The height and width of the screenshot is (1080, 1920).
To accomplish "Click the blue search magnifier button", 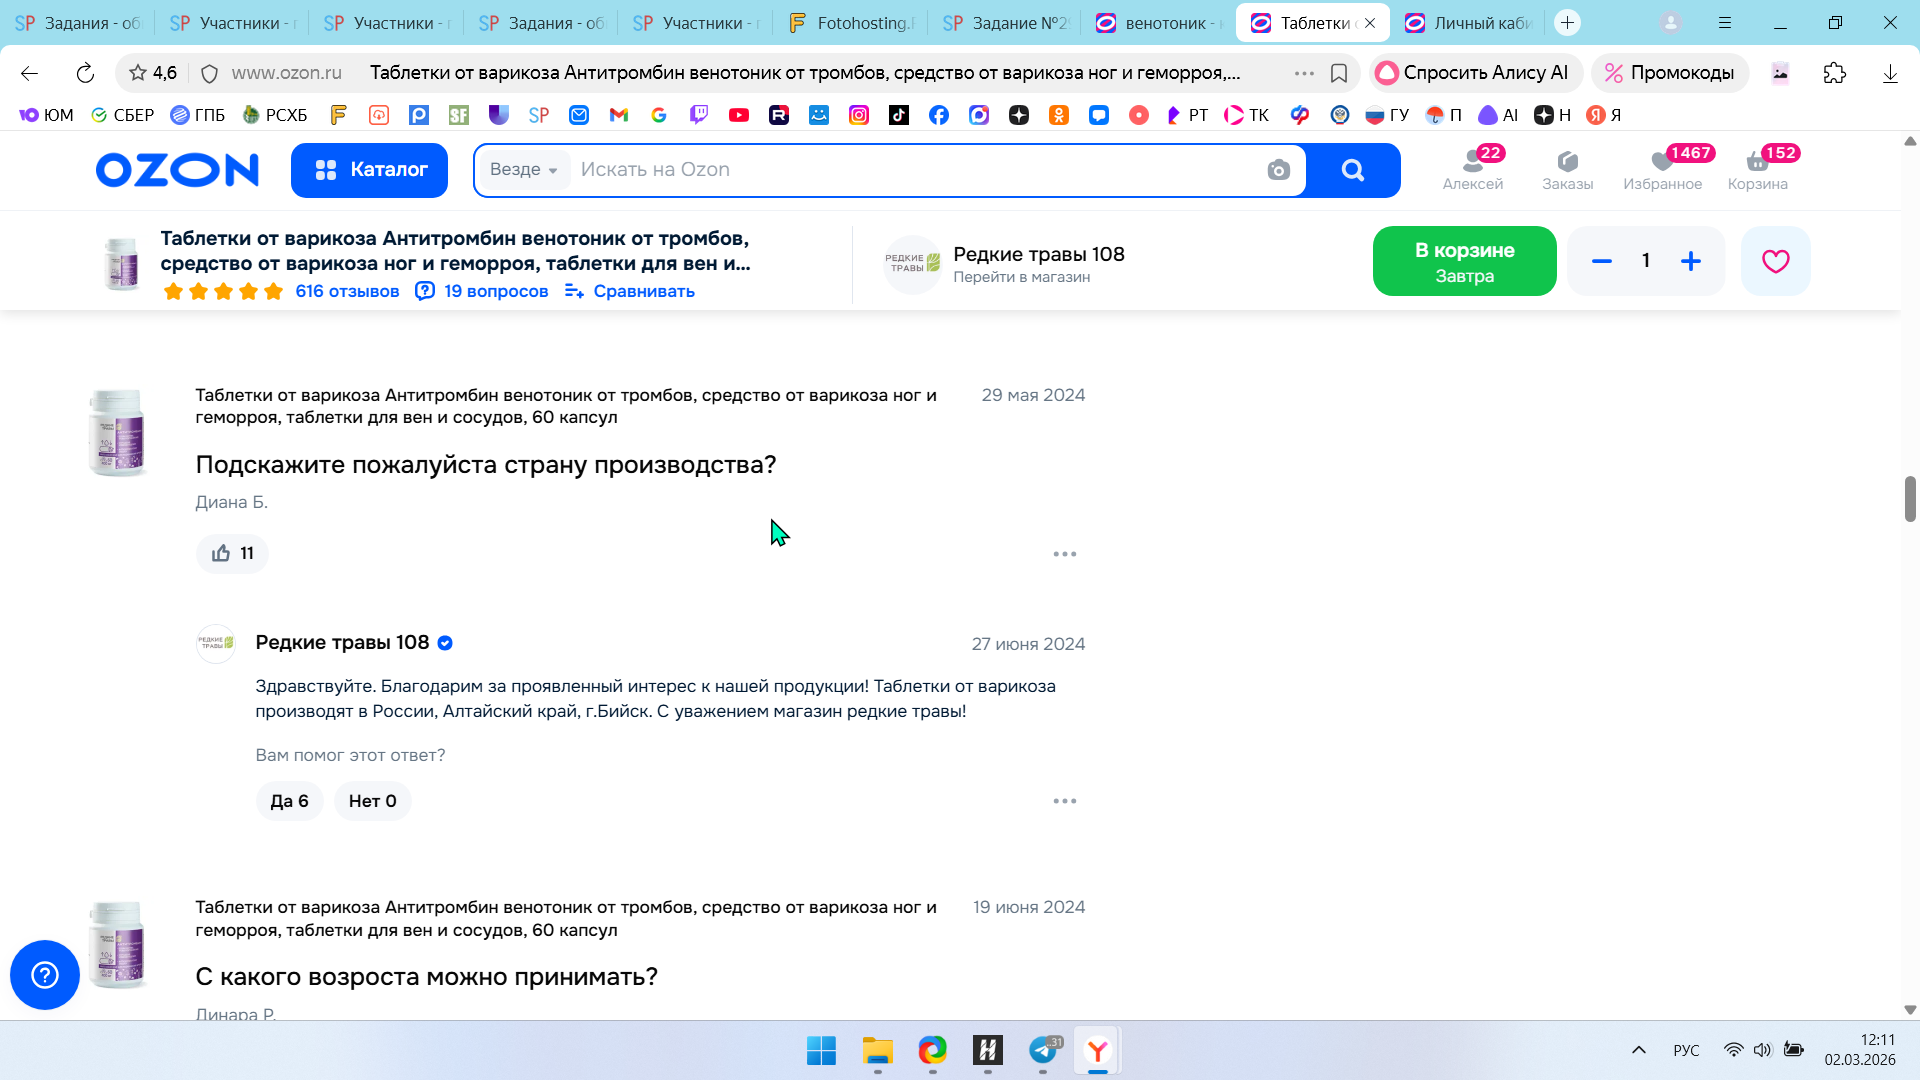I will (x=1352, y=170).
